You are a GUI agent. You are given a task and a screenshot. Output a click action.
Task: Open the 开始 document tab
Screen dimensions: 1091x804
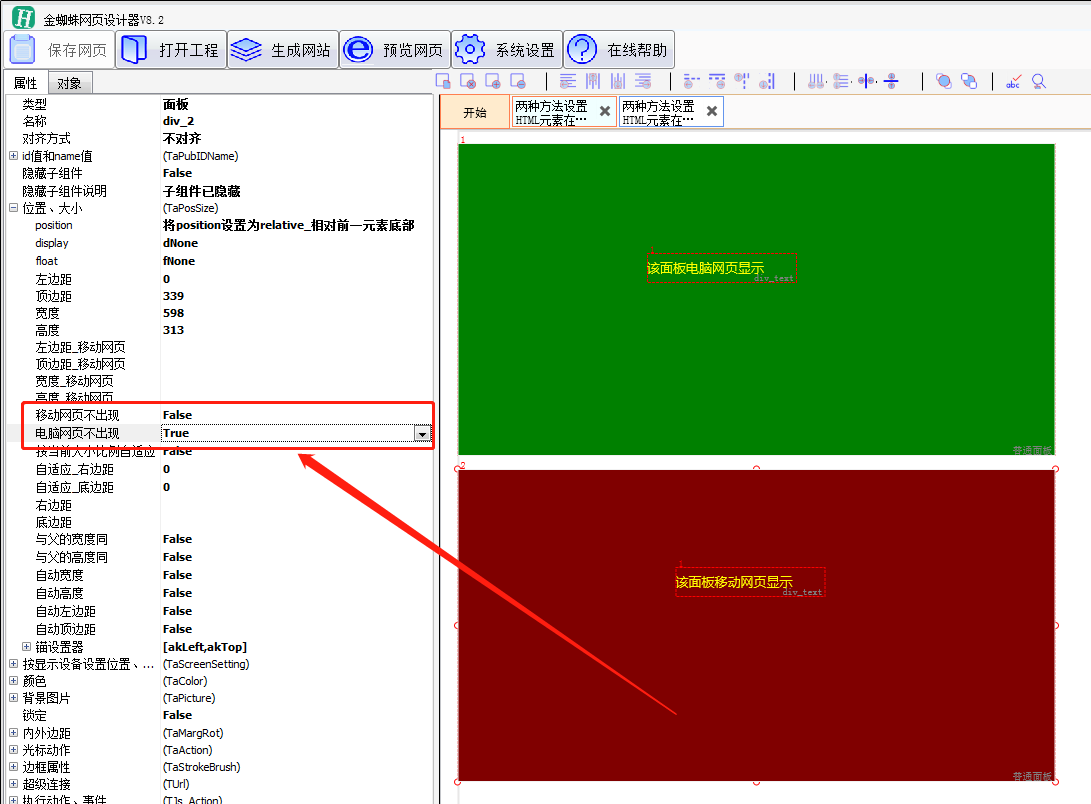coord(475,113)
